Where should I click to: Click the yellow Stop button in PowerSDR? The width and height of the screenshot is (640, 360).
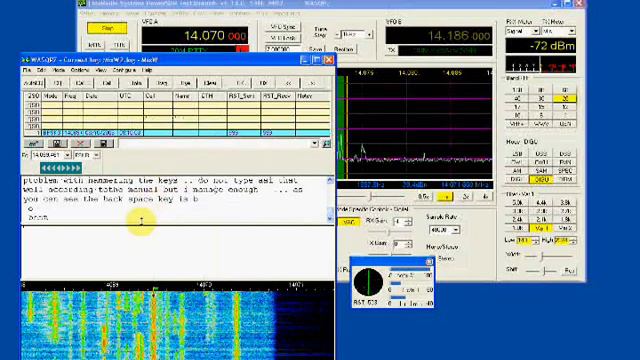click(x=107, y=28)
